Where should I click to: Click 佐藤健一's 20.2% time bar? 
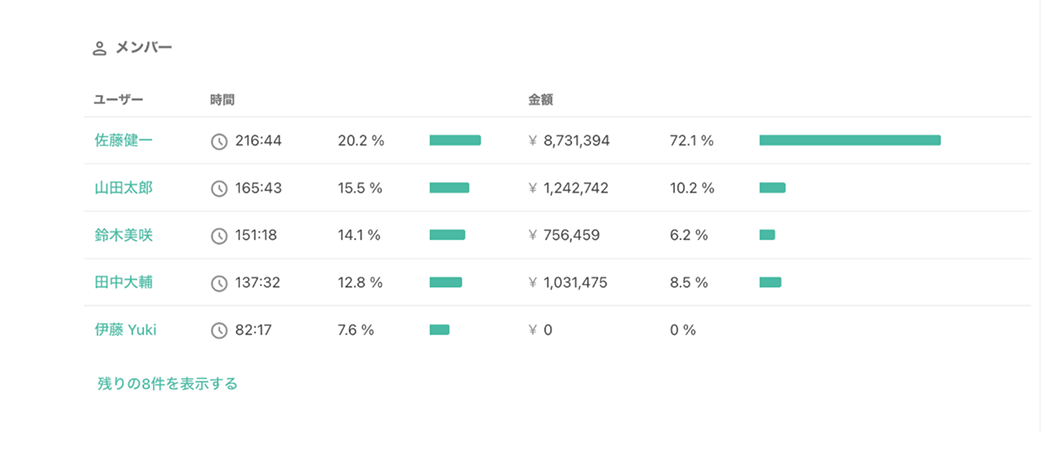click(x=455, y=140)
